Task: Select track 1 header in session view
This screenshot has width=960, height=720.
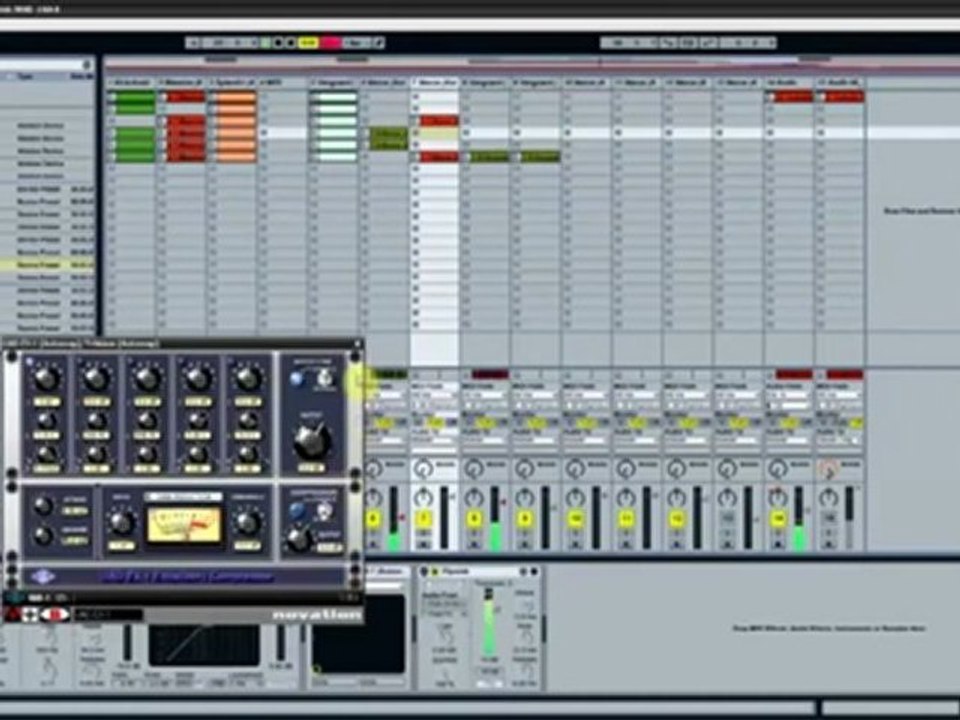Action: (x=130, y=82)
